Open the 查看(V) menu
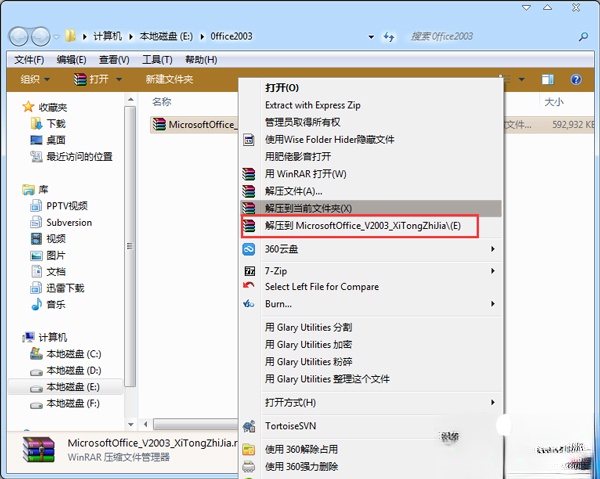This screenshot has width=600, height=479. (114, 60)
